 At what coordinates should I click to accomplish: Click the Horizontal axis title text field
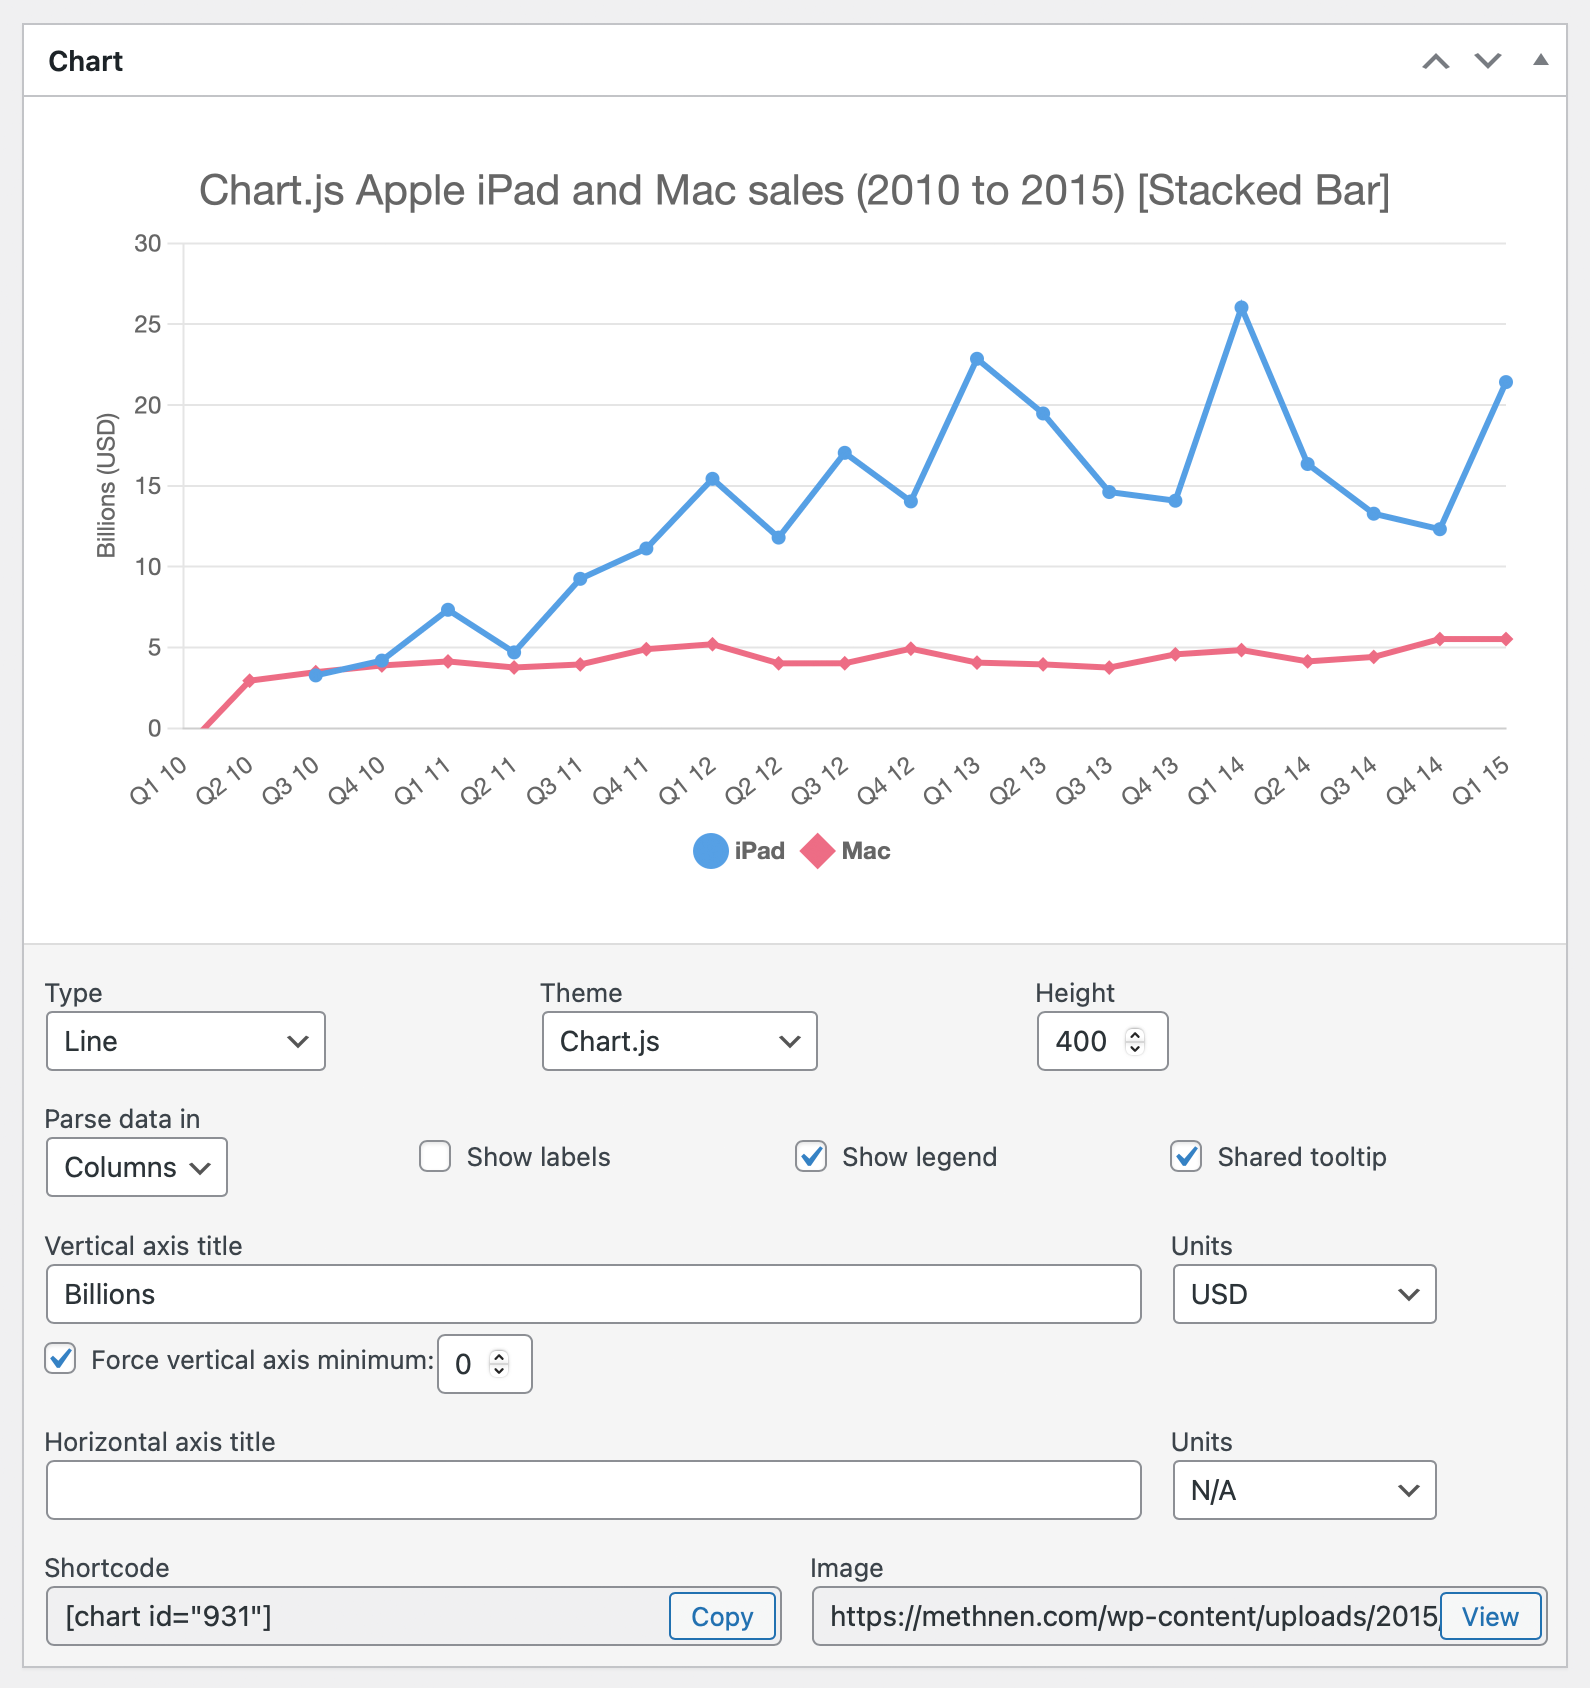point(593,1490)
